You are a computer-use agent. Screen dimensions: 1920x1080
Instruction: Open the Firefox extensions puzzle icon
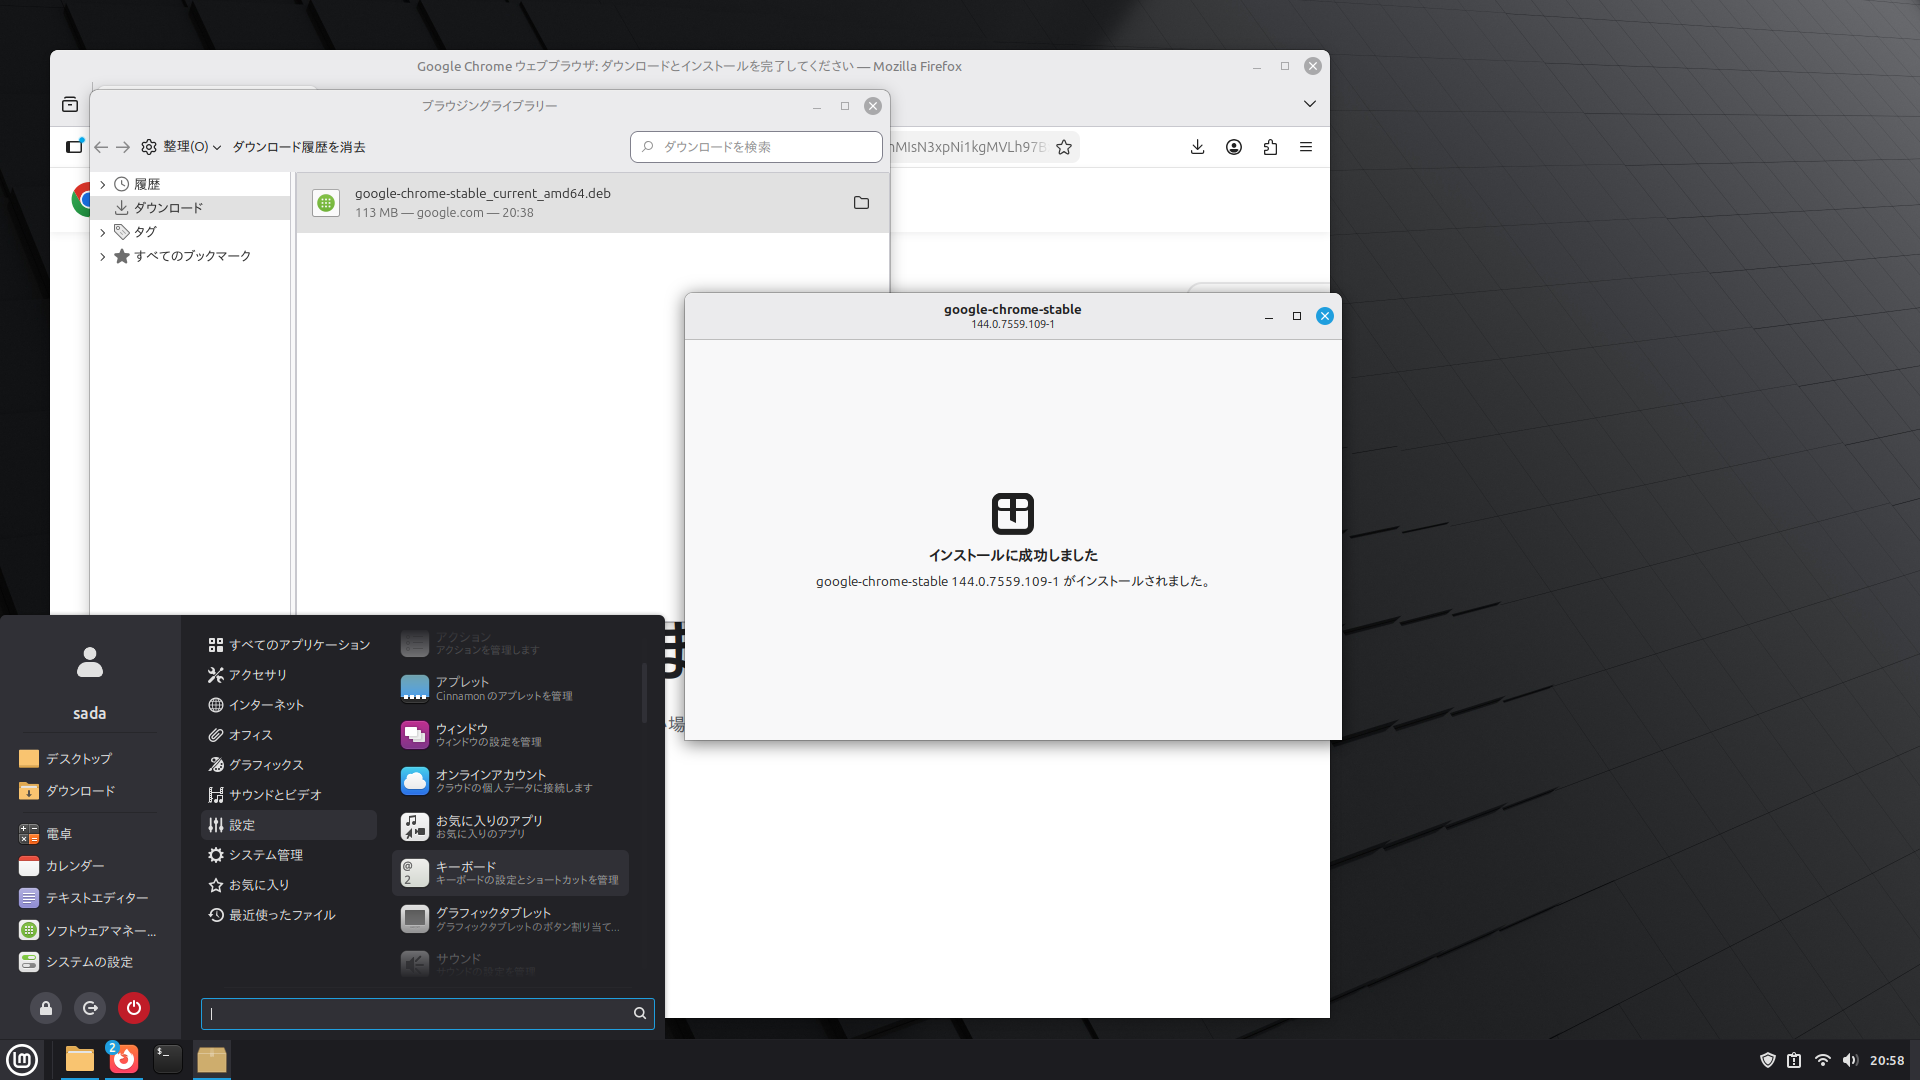[x=1270, y=147]
